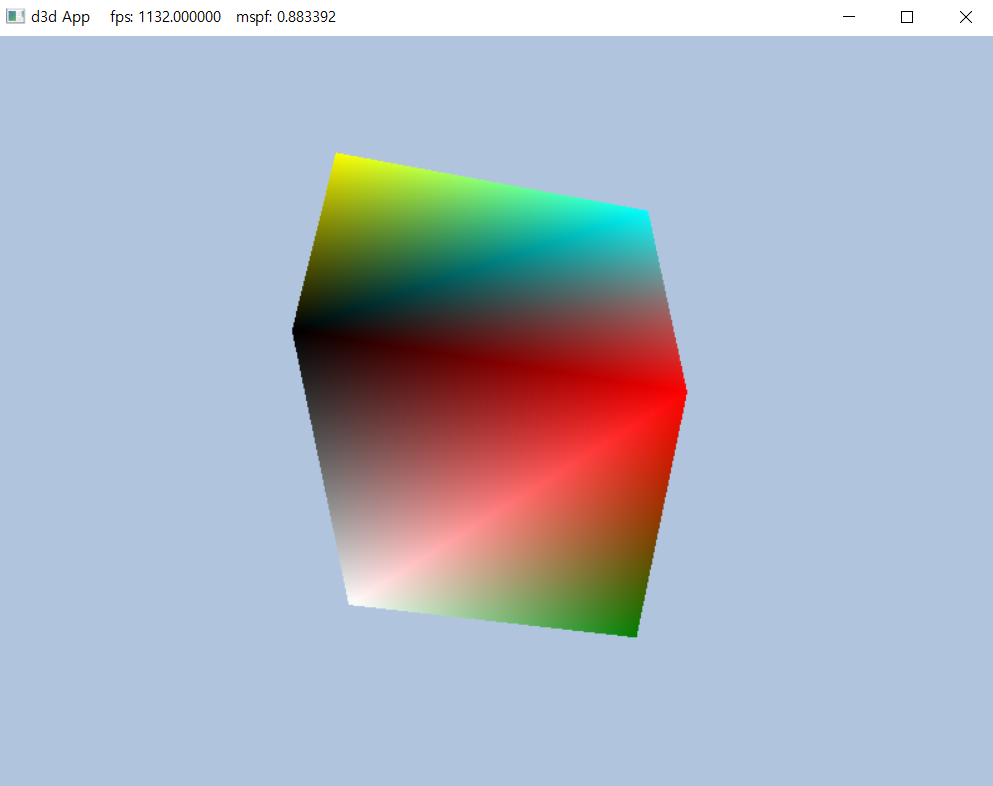Click the fps 1132.000000 title text
The image size is (993, 786).
pyautogui.click(x=165, y=17)
